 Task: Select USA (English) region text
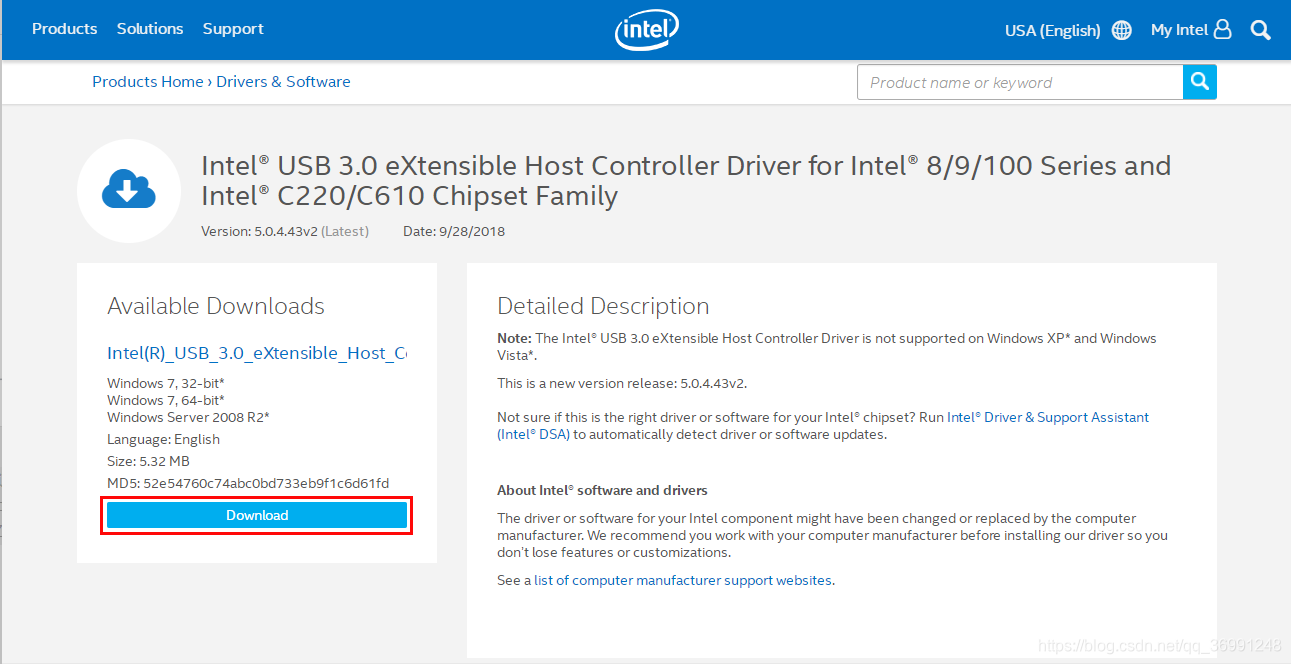(1052, 30)
